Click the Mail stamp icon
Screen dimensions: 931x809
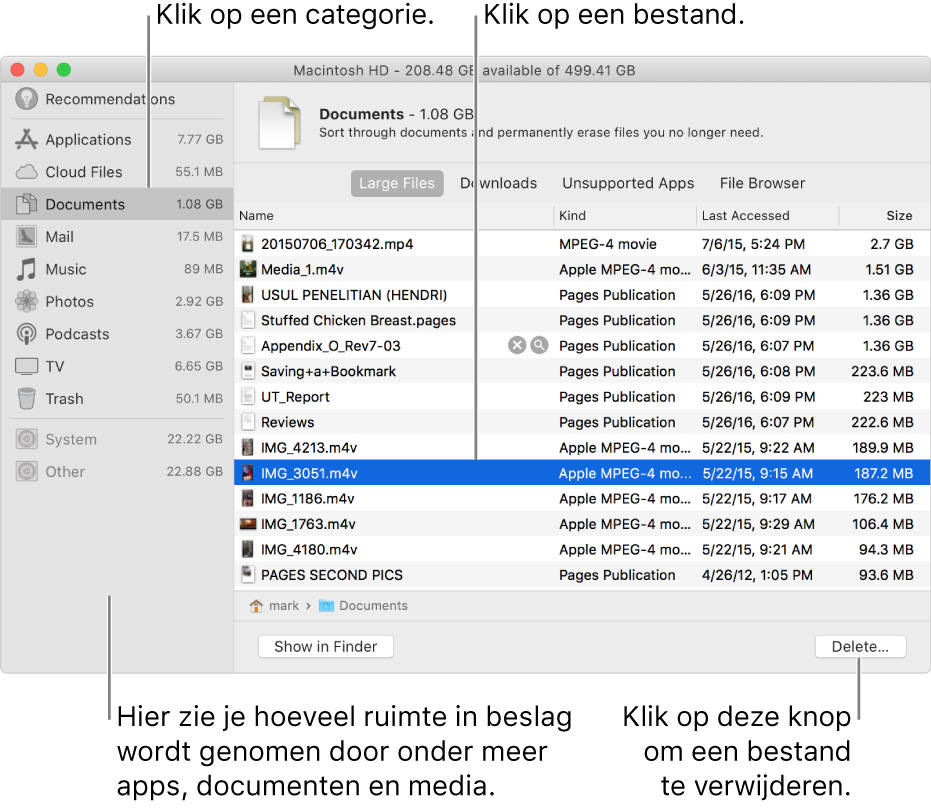(x=26, y=236)
